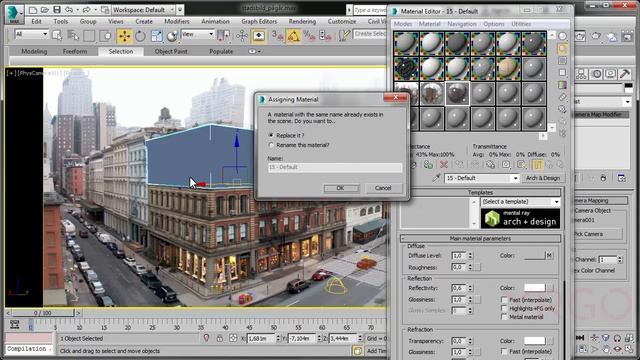Toggle the Angle Snap tool
This screenshot has width=640, height=360.
coord(293,36)
